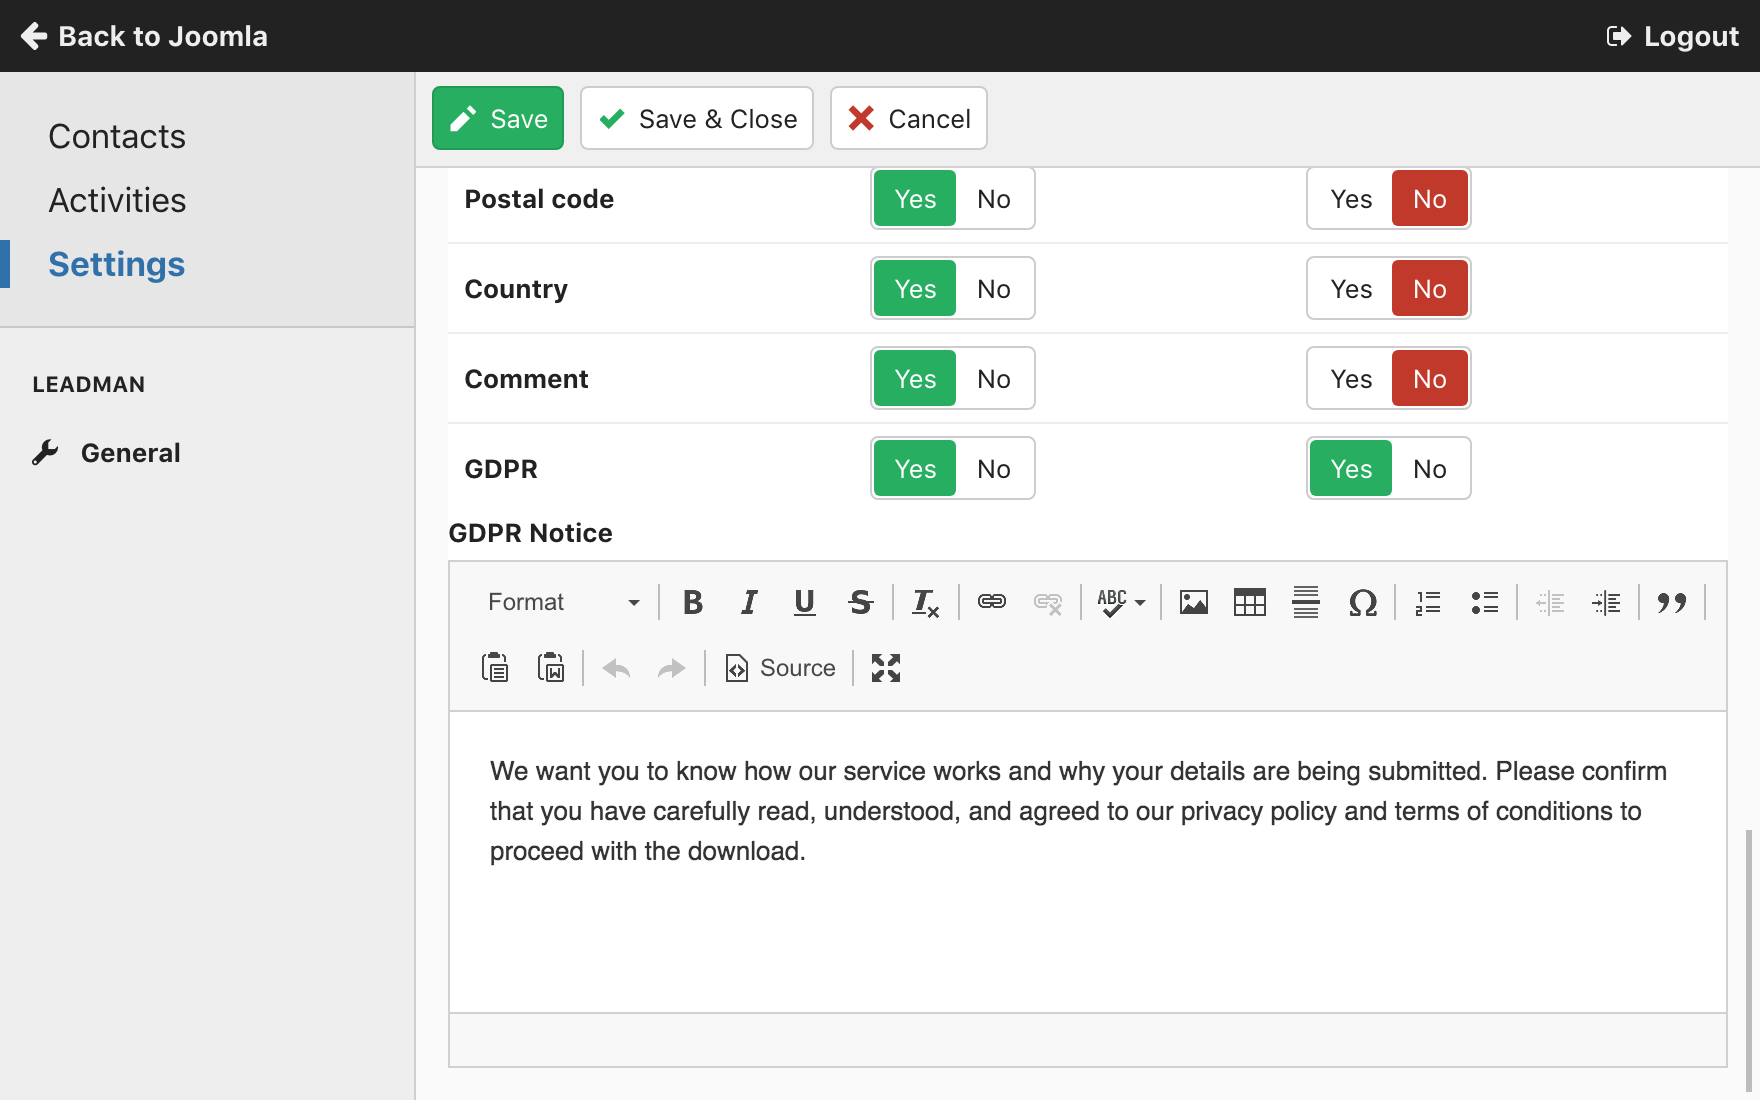
Task: Apply block quote formatting
Action: coord(1671,602)
